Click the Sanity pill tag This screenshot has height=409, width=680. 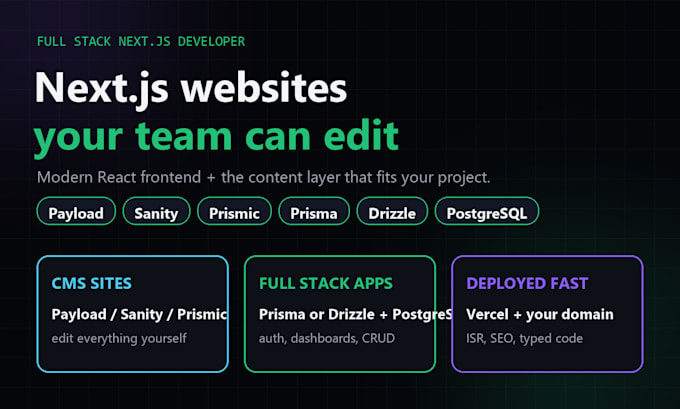[x=156, y=211]
